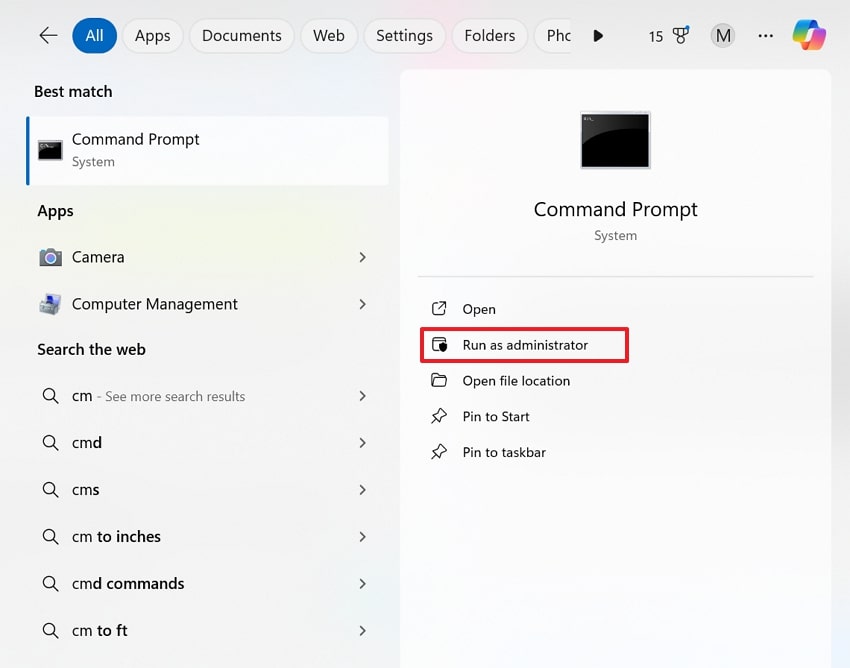The height and width of the screenshot is (668, 850).
Task: Launch Copilot from the colorful icon
Action: pyautogui.click(x=809, y=35)
